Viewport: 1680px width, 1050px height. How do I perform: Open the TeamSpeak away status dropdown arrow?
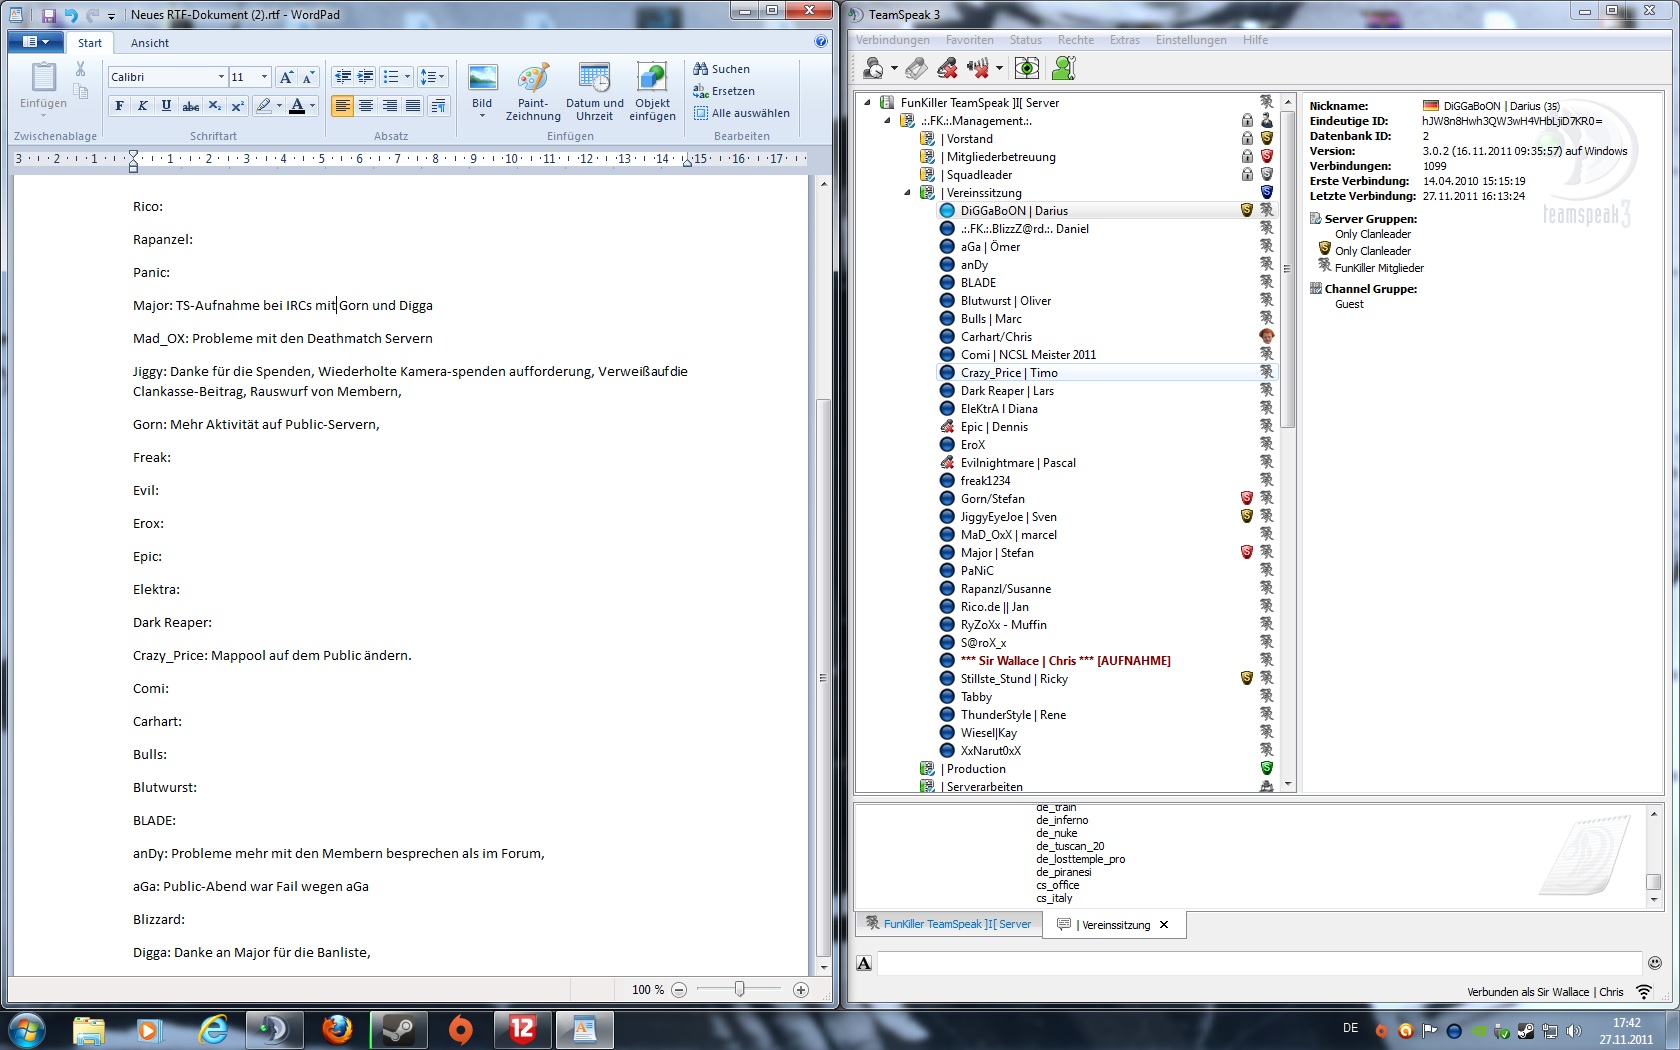point(894,69)
